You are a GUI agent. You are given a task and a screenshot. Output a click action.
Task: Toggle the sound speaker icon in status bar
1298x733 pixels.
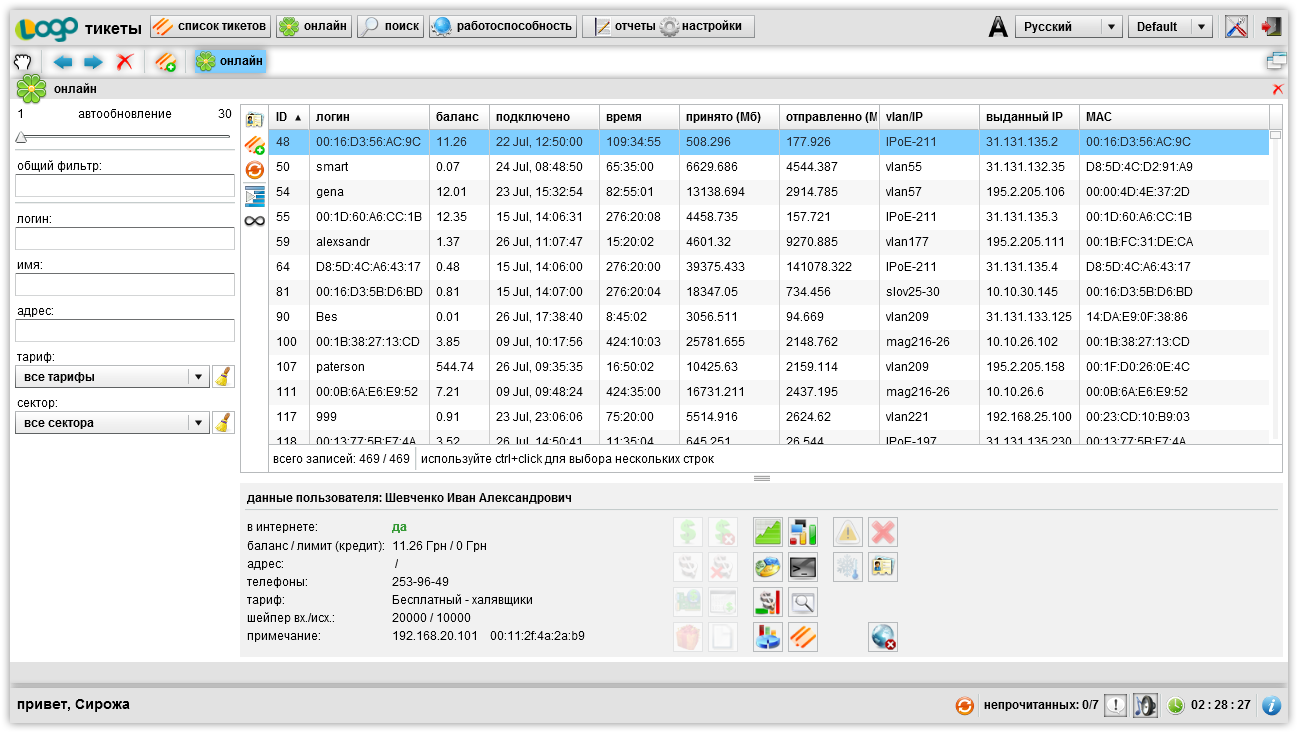1145,705
